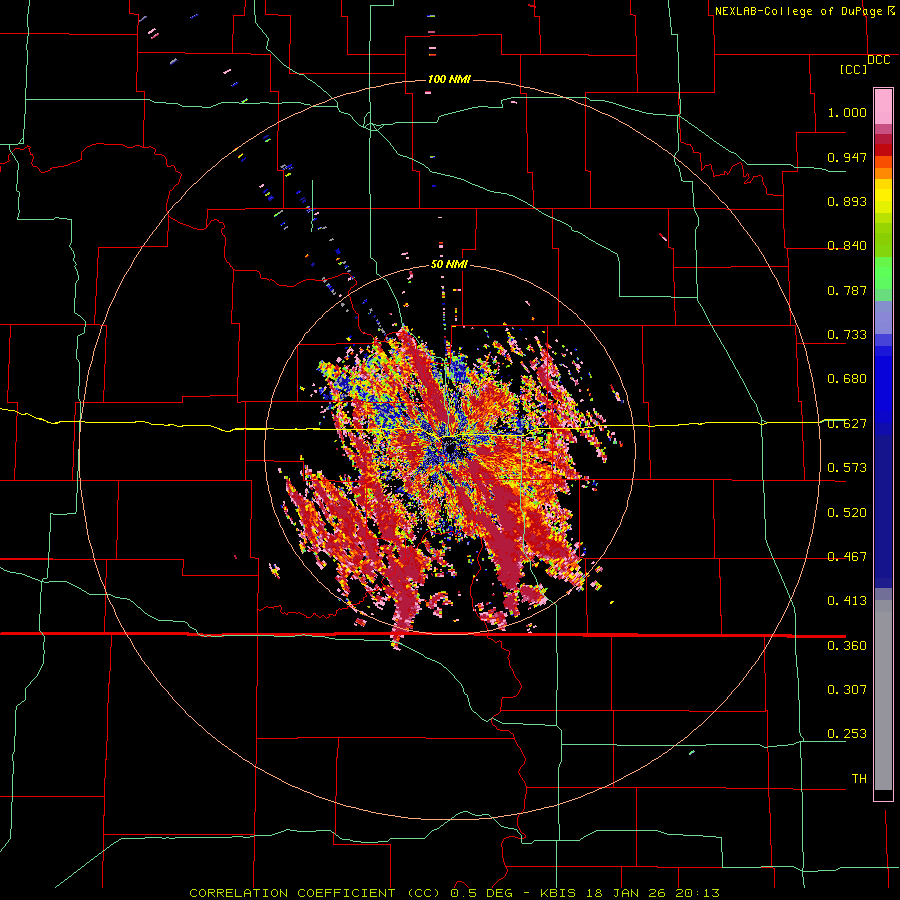Select the 0.307 color scale value

click(x=847, y=689)
